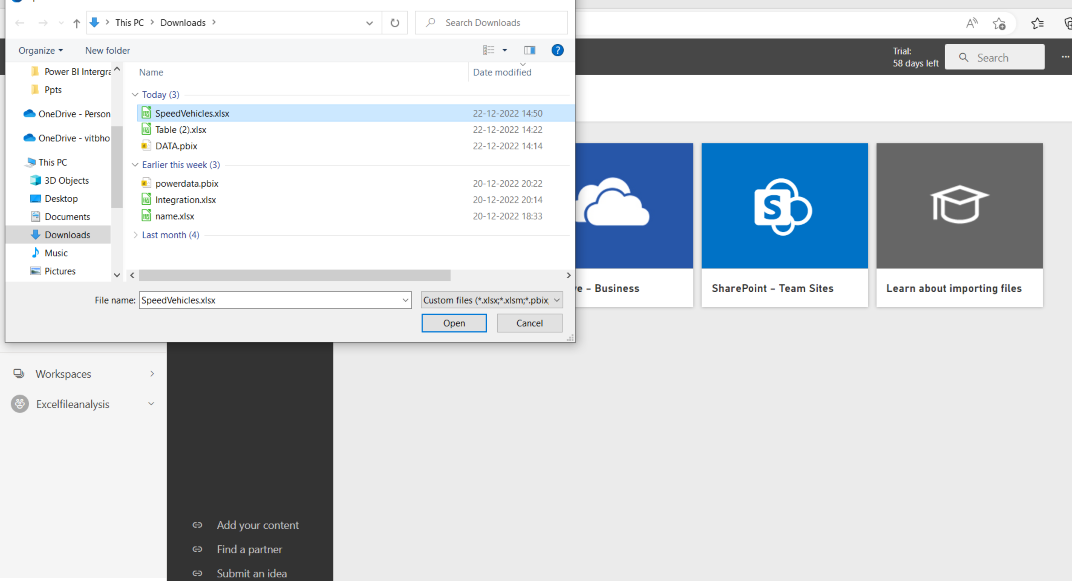Open the File name dropdown arrow
1072x581 pixels.
tap(405, 300)
